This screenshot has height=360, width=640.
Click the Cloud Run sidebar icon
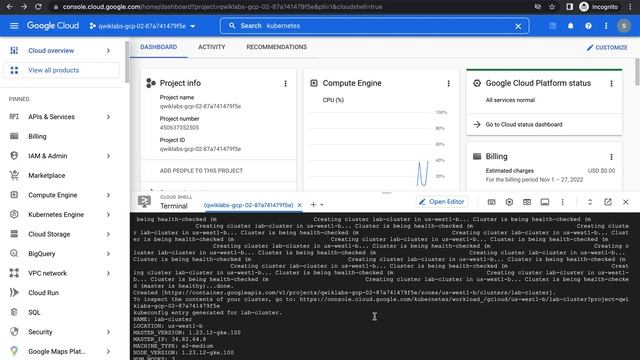[x=14, y=293]
